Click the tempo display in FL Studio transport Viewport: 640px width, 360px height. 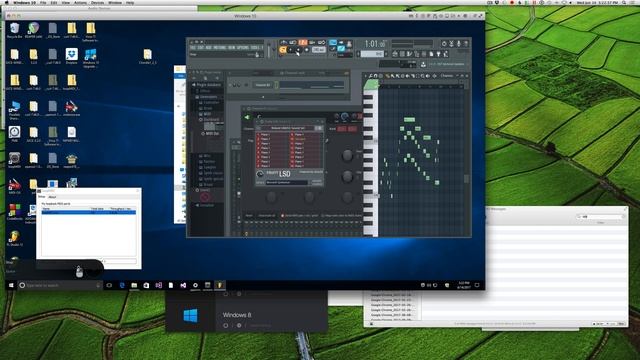(x=318, y=50)
